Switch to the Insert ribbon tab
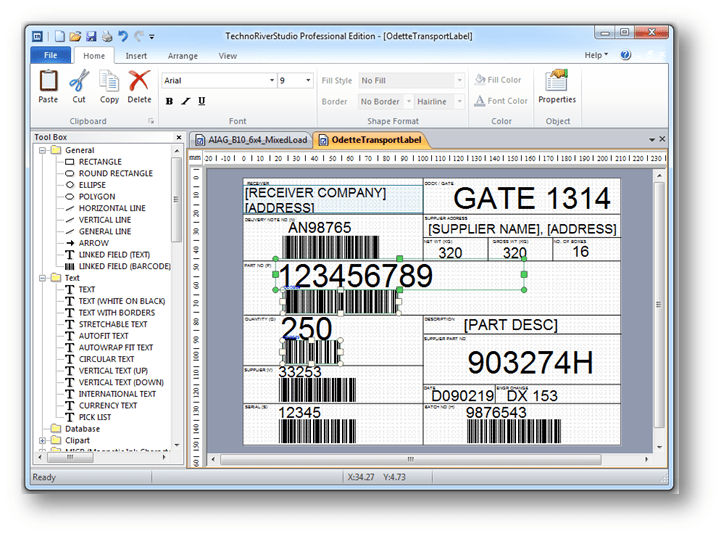This screenshot has height=536, width=721. (x=136, y=56)
